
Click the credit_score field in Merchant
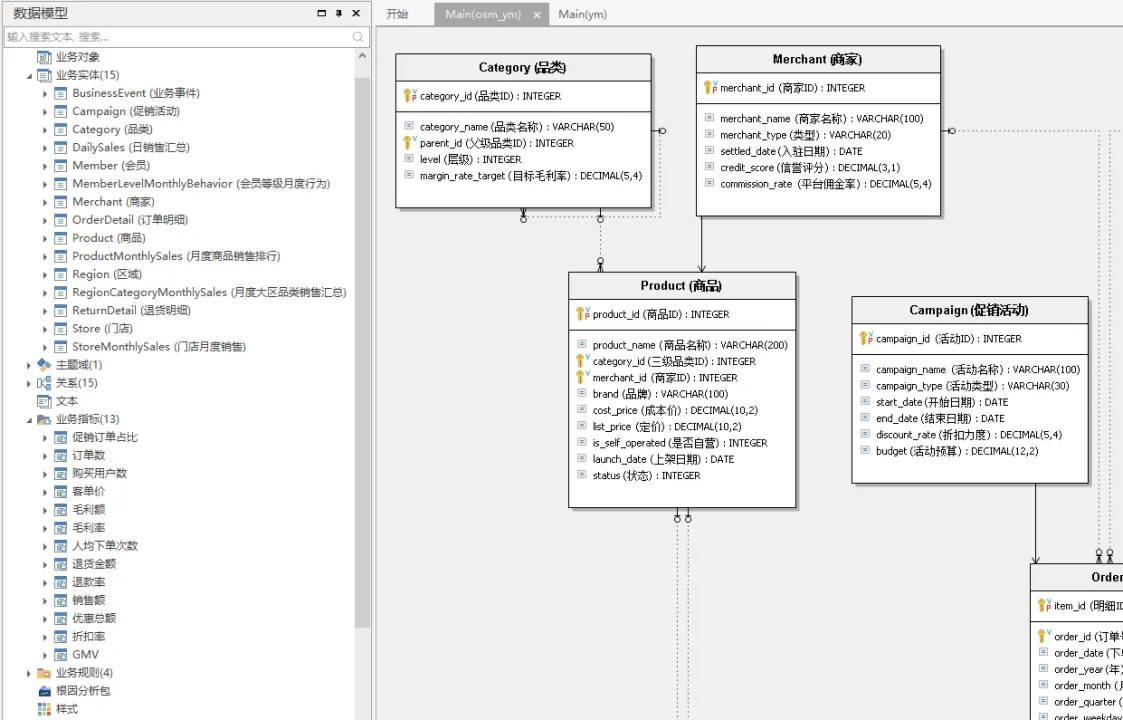click(810, 167)
